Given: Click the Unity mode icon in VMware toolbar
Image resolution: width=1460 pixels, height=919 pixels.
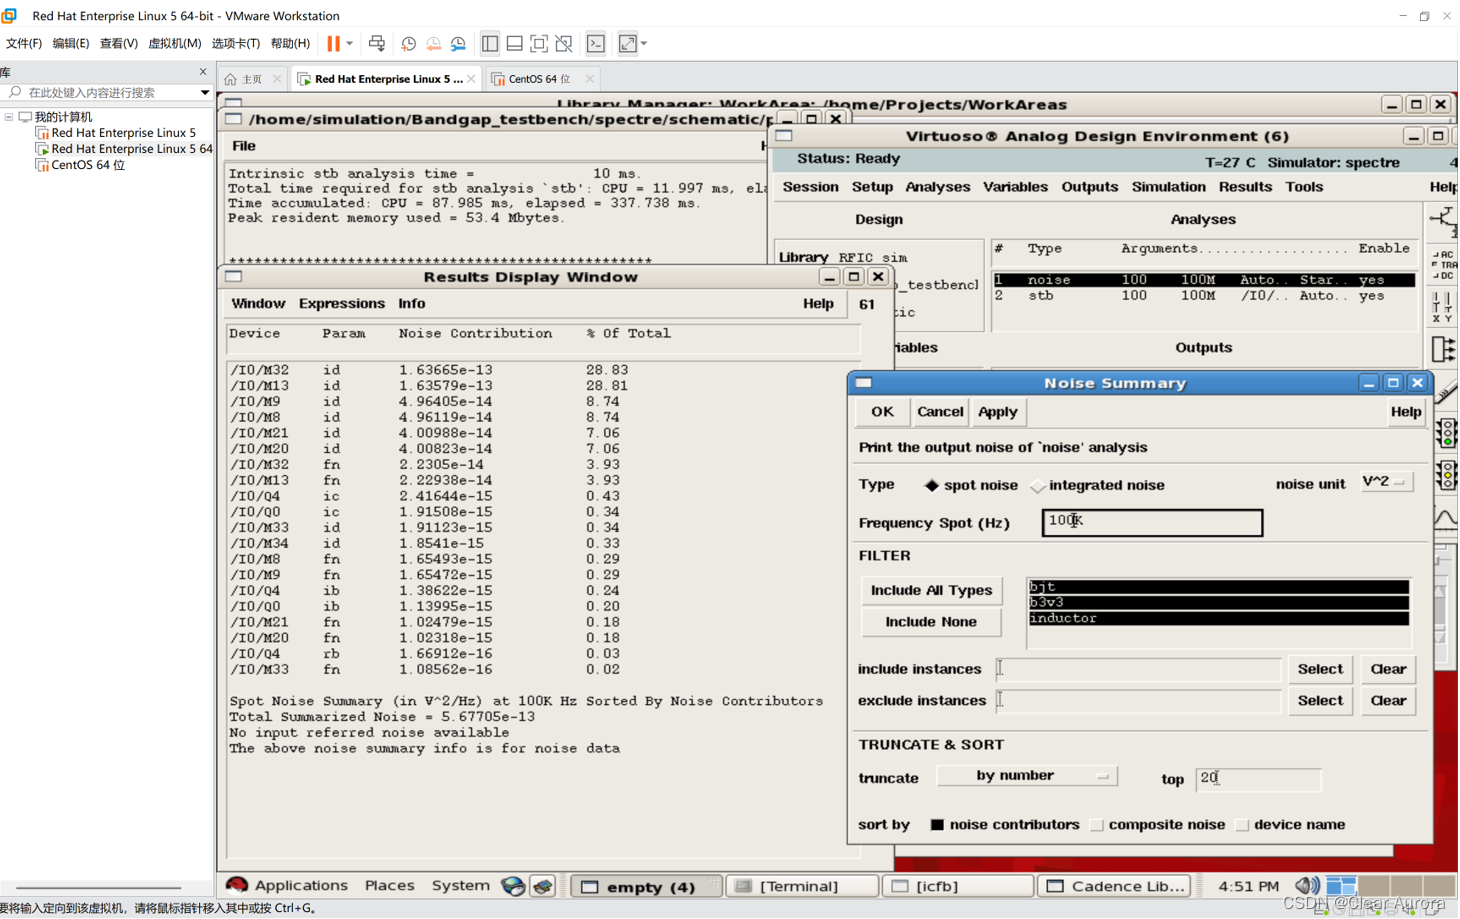Looking at the screenshot, I should click(x=564, y=43).
